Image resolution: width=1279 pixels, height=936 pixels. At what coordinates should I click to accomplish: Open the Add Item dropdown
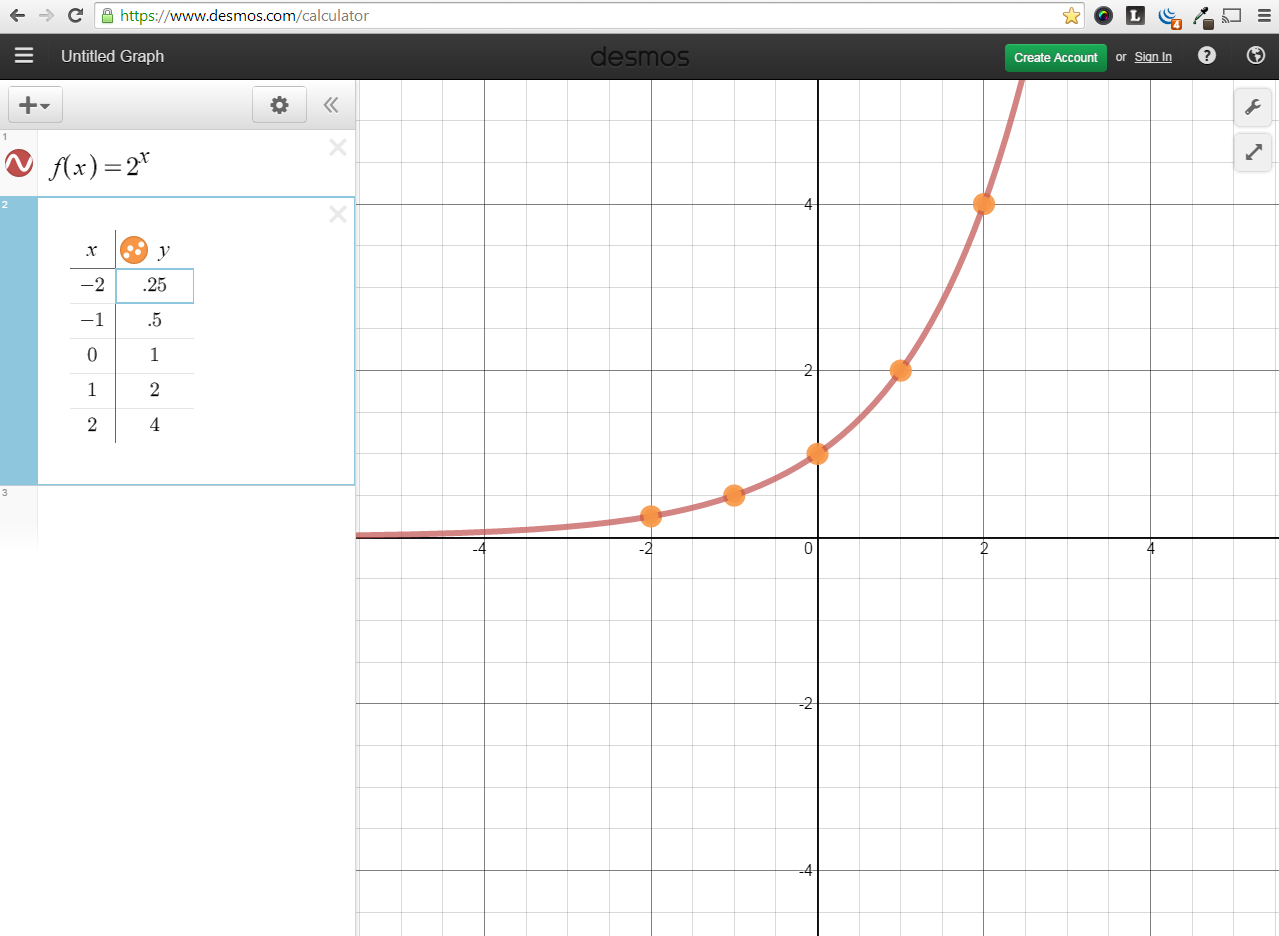pyautogui.click(x=35, y=105)
